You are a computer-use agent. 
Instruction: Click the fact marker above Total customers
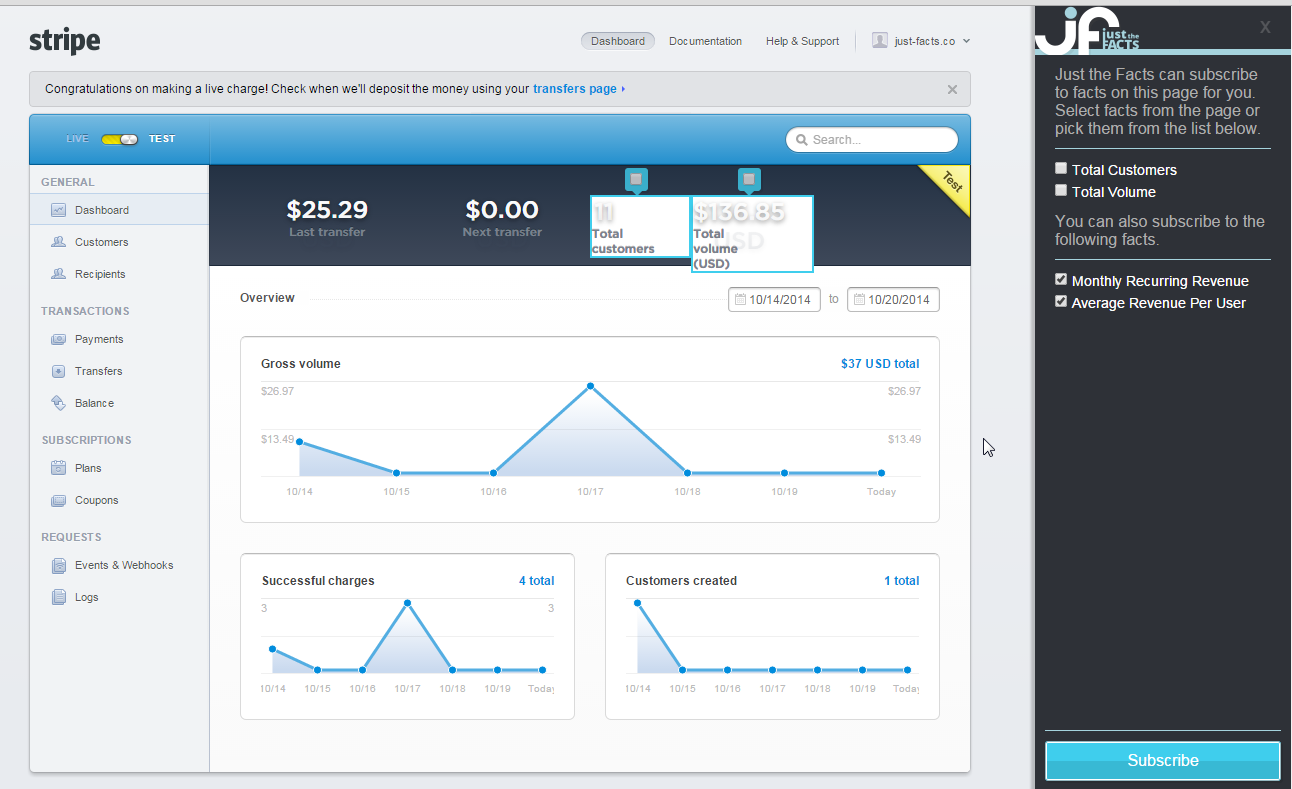coord(636,180)
